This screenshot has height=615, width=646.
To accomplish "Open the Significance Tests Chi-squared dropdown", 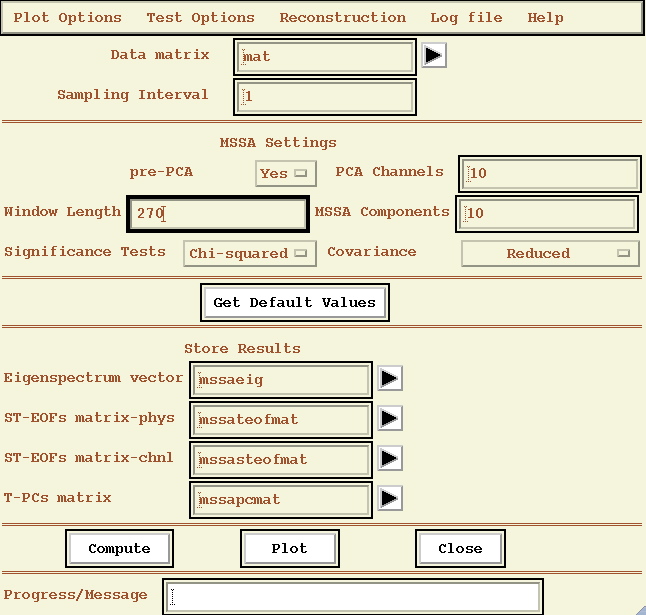I will point(250,253).
